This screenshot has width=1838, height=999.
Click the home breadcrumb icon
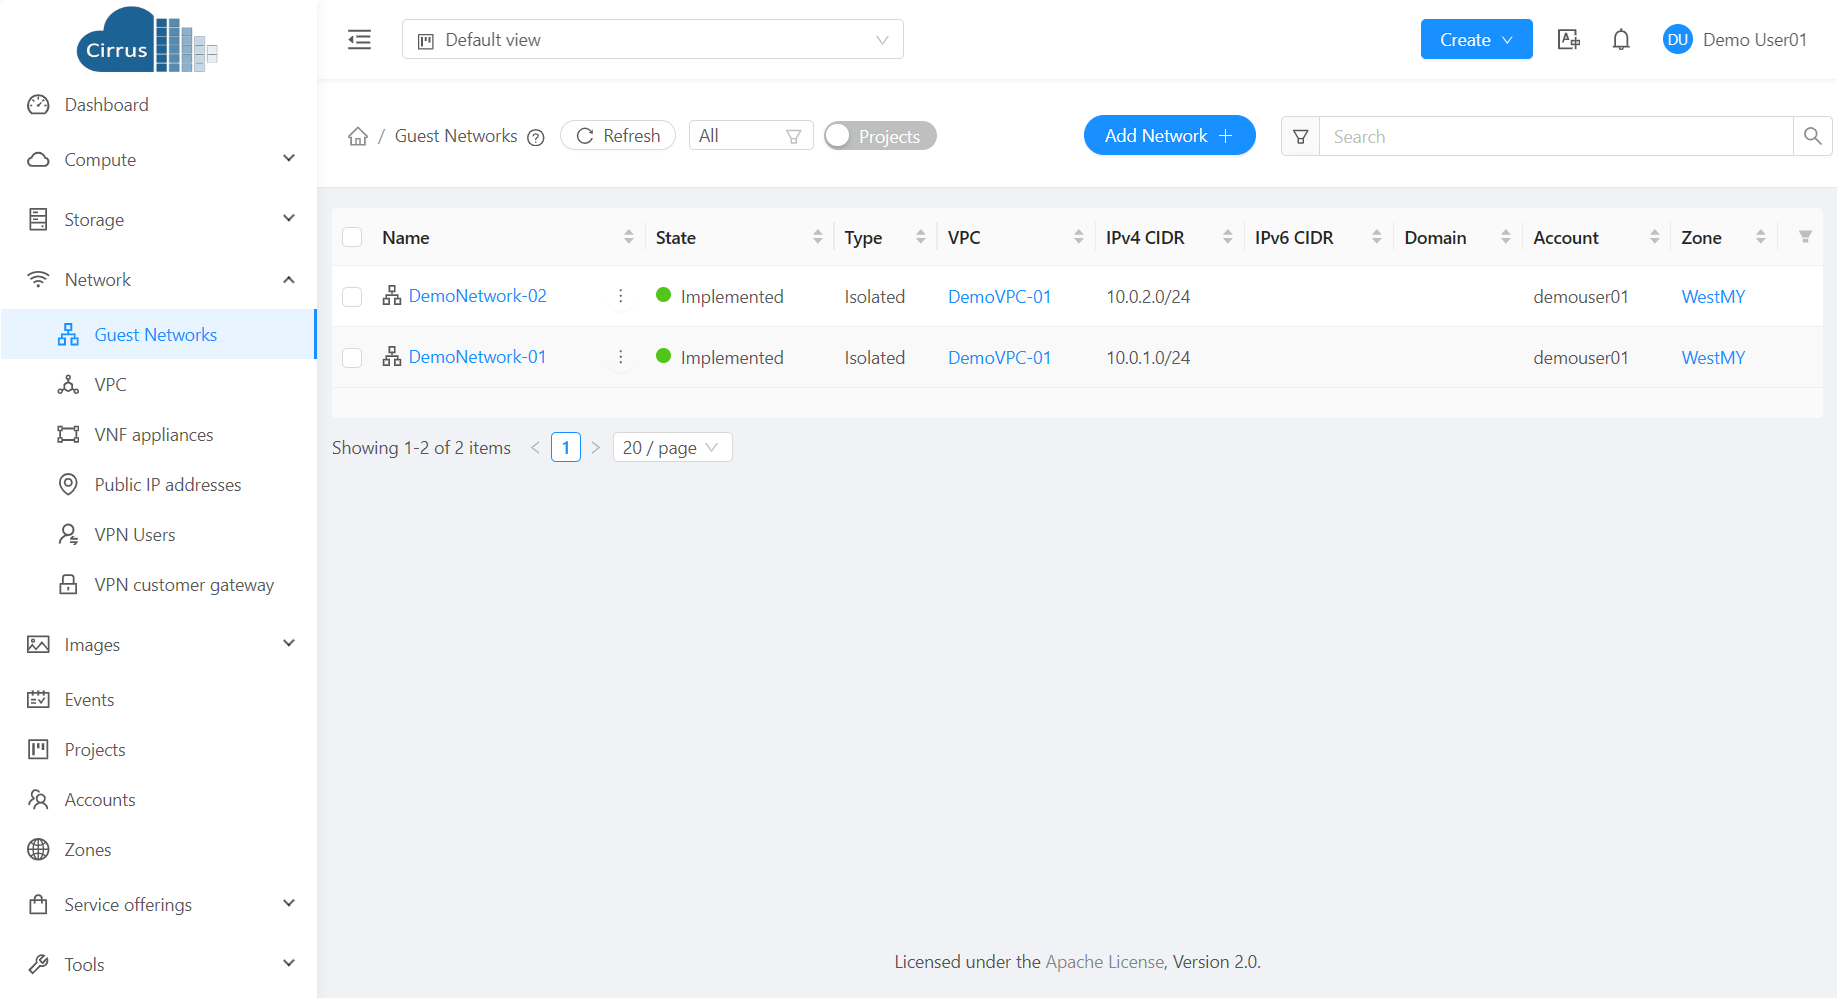click(358, 137)
